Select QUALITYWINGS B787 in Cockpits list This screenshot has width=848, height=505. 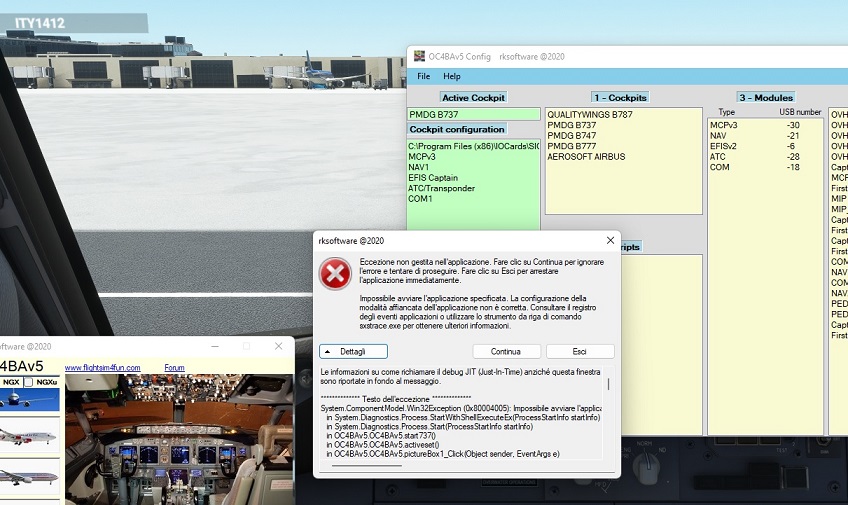589,115
